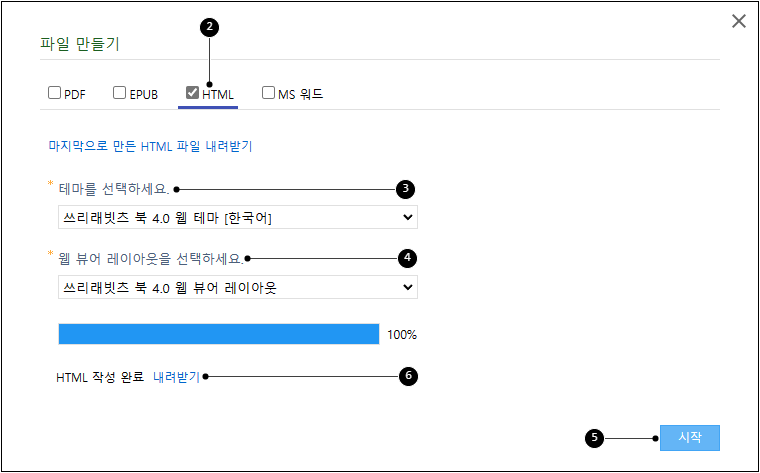The height and width of the screenshot is (473, 760).
Task: Select the EPUB tab label
Action: click(143, 95)
